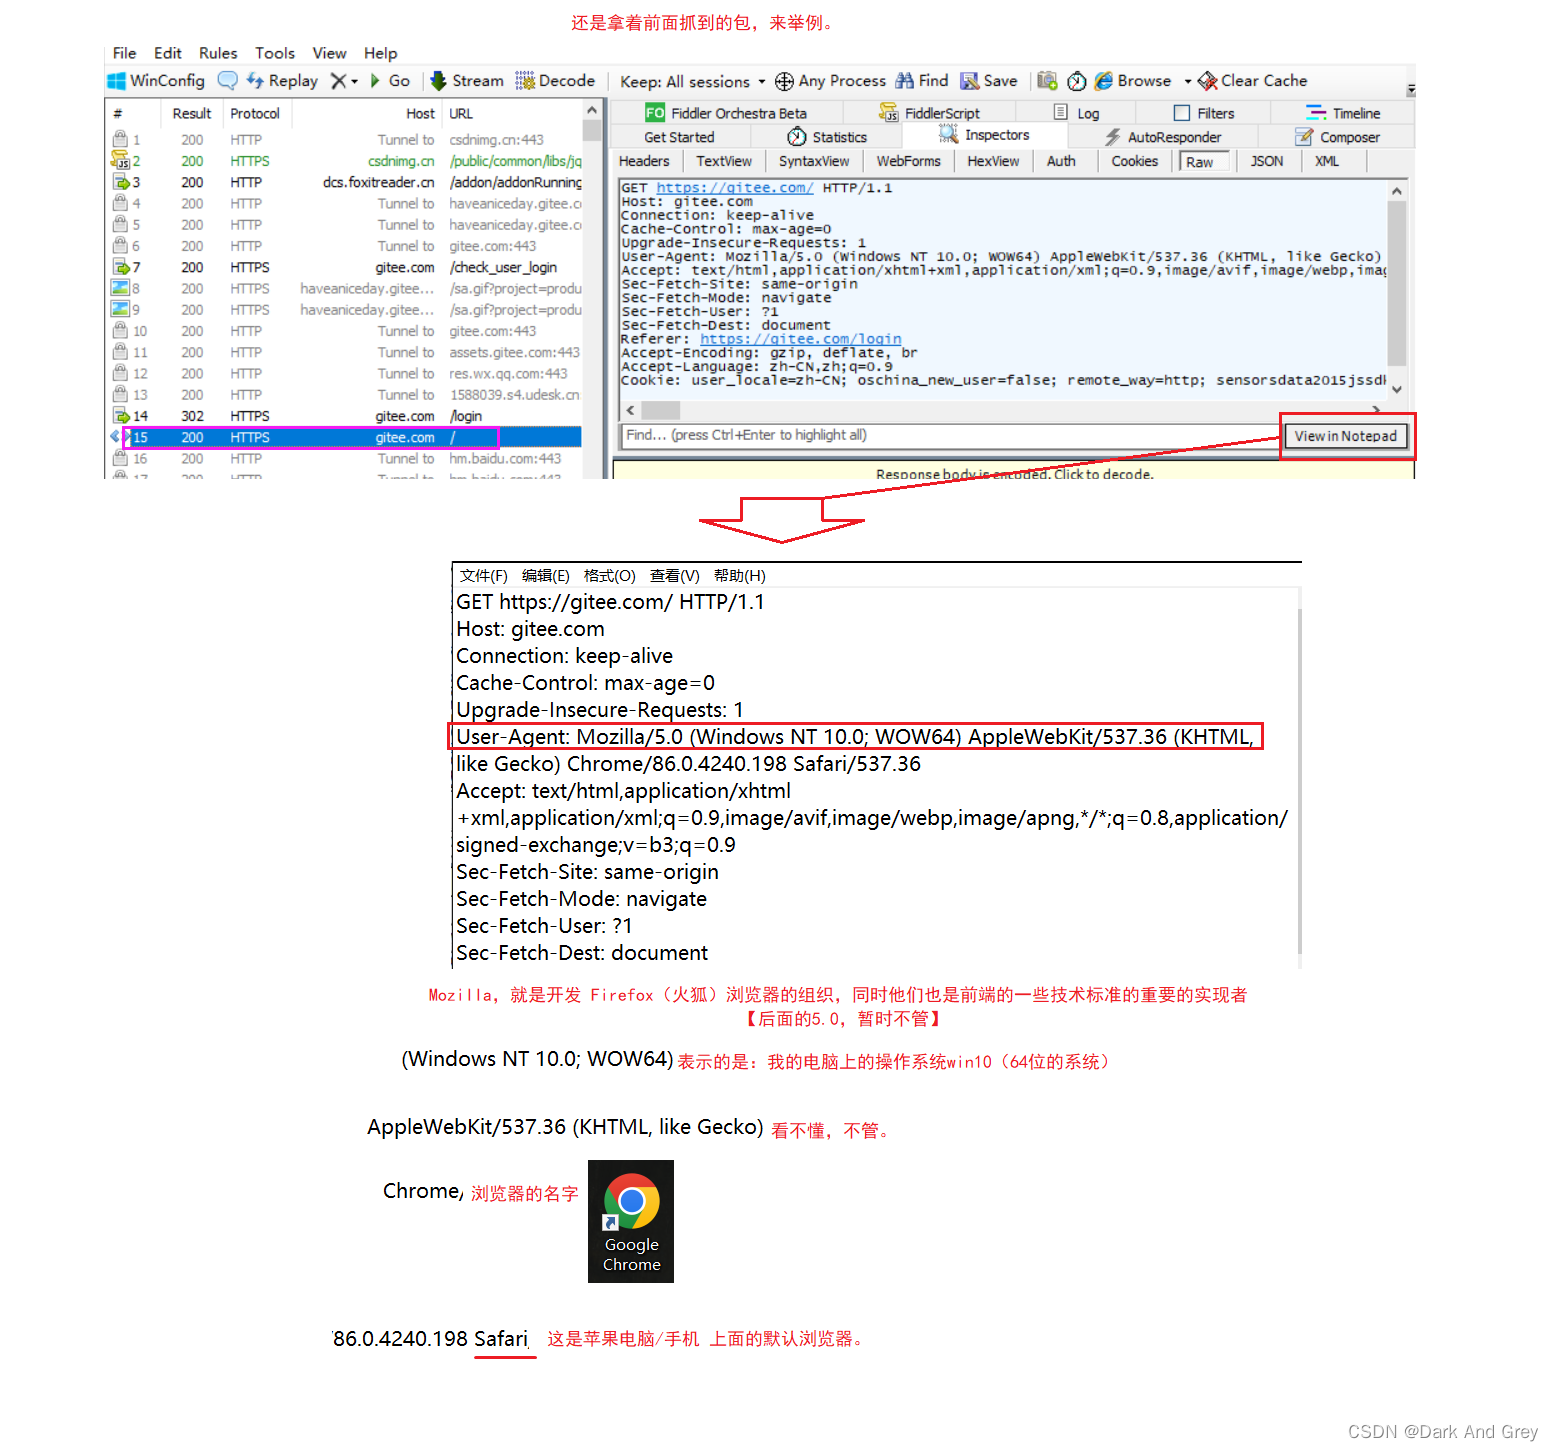Click the Find text input field
Image resolution: width=1554 pixels, height=1451 pixels.
950,435
